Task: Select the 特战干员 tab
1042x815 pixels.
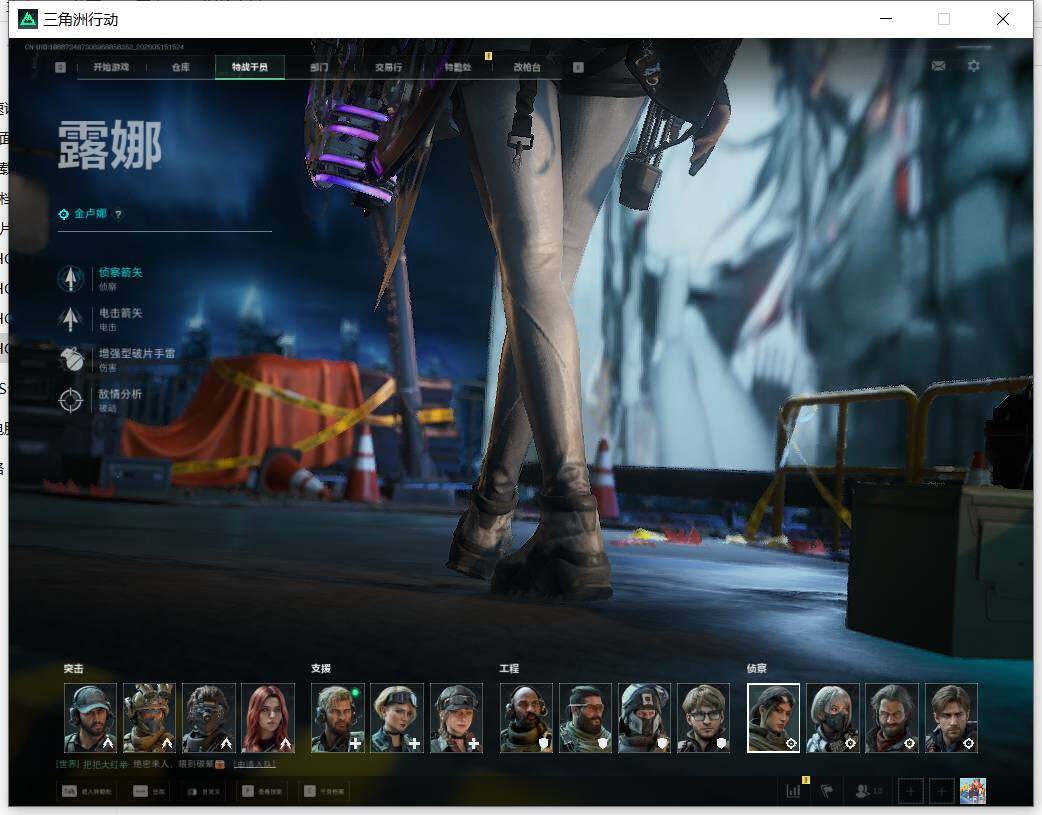Action: coord(250,67)
